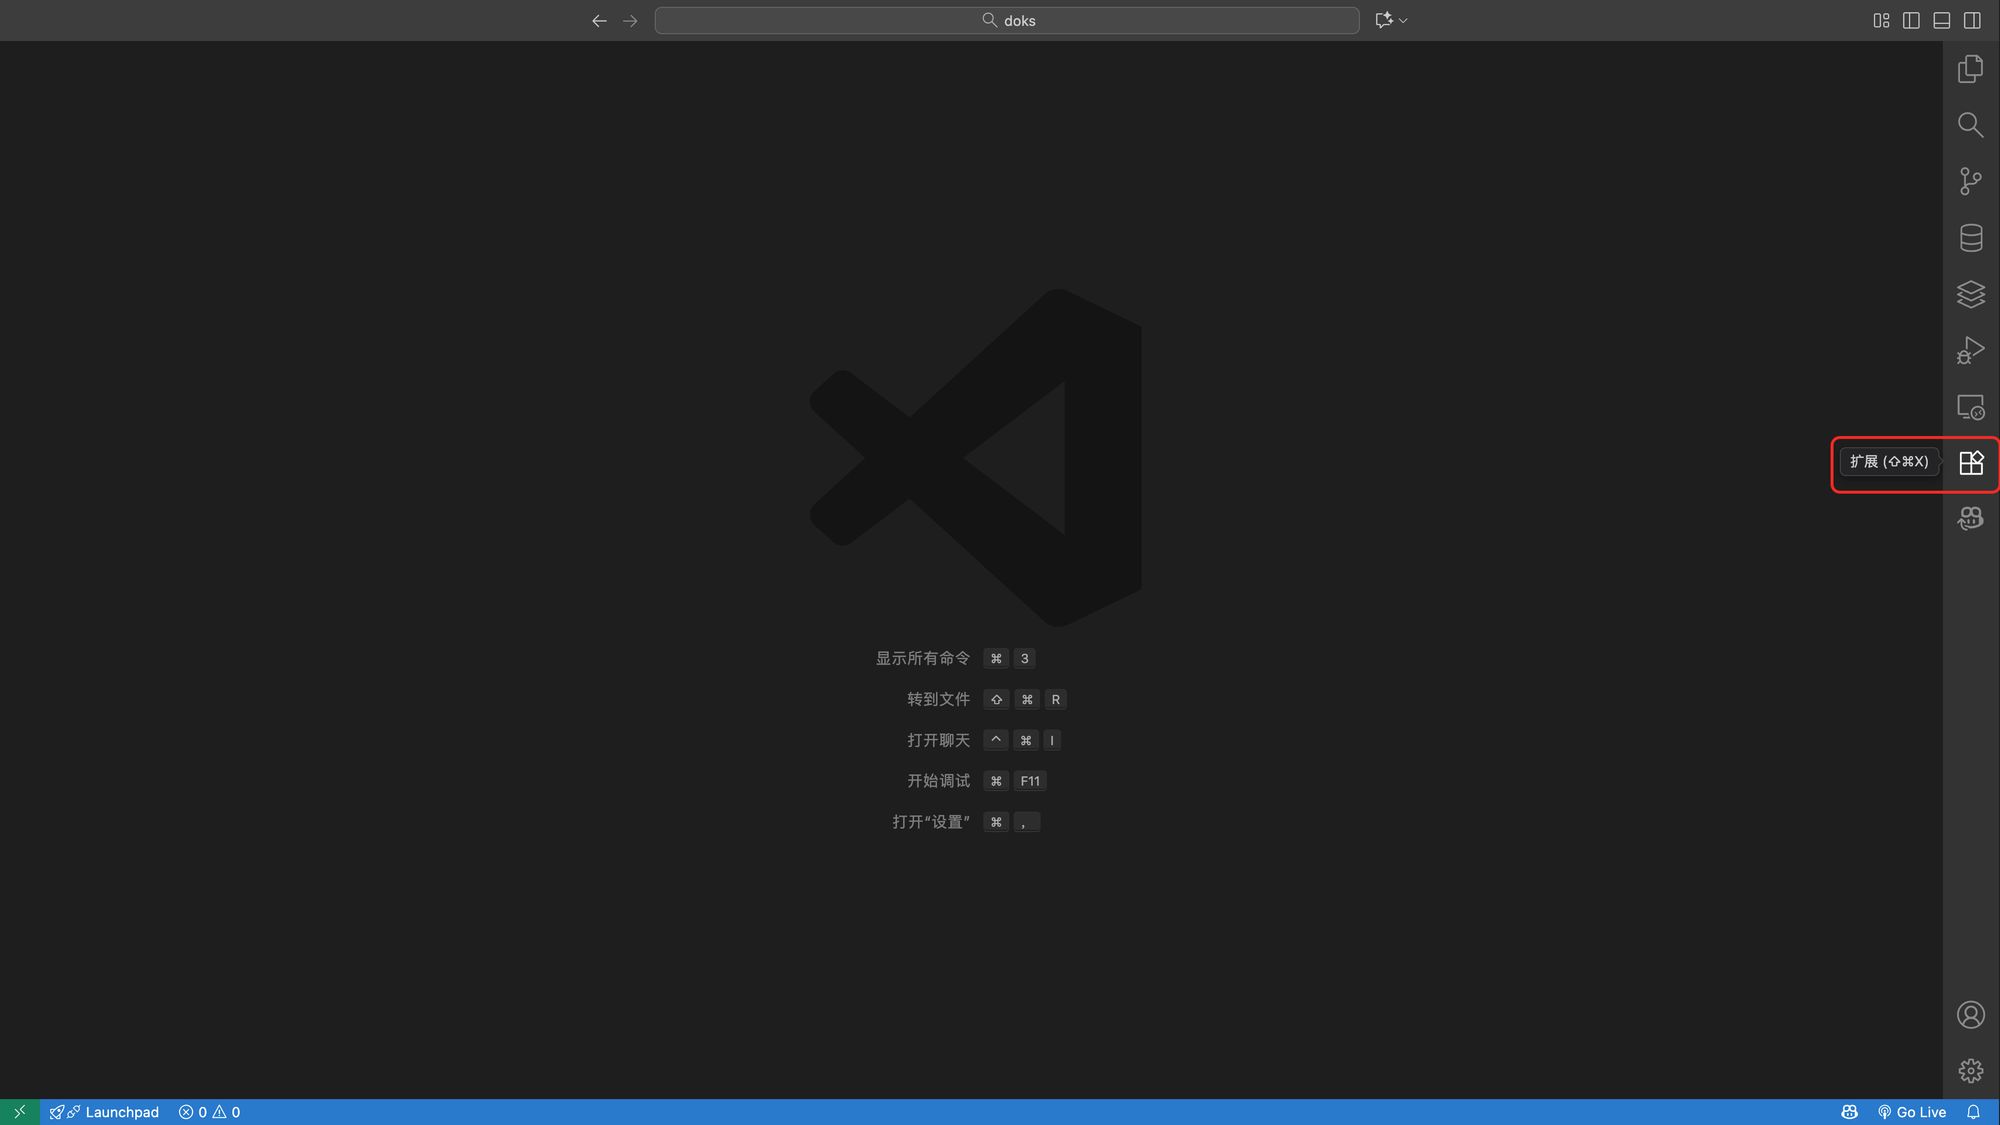This screenshot has height=1125, width=2000.
Task: Toggle the primary side bar layout button
Action: pos(1911,20)
